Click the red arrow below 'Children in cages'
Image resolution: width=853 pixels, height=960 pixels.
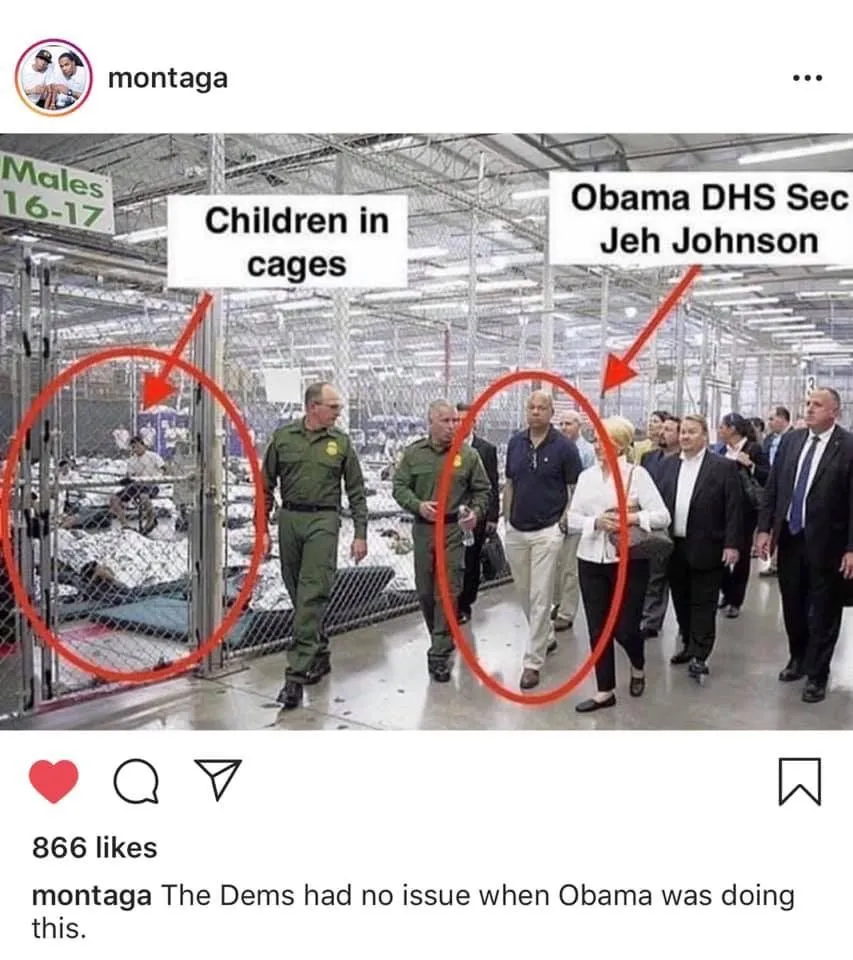pos(175,354)
